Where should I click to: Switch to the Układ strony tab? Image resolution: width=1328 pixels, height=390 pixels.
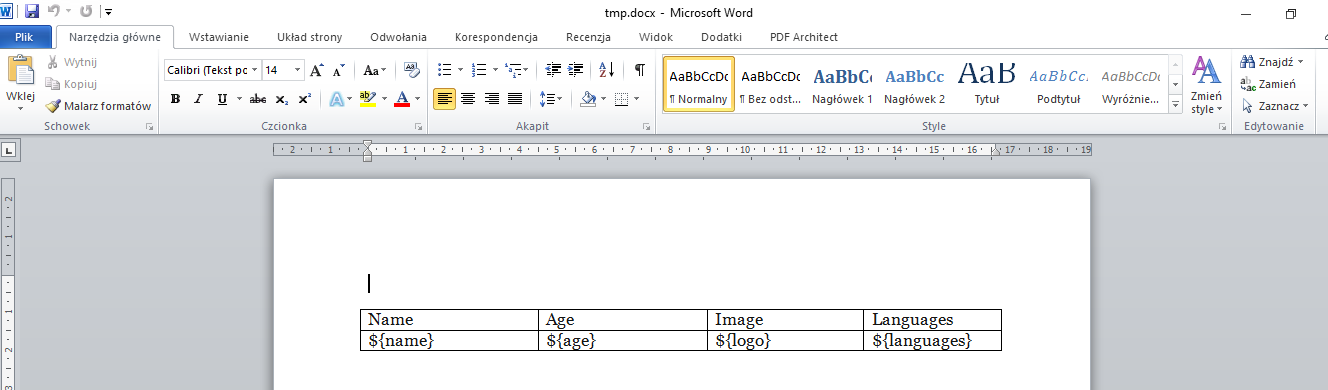click(x=310, y=37)
